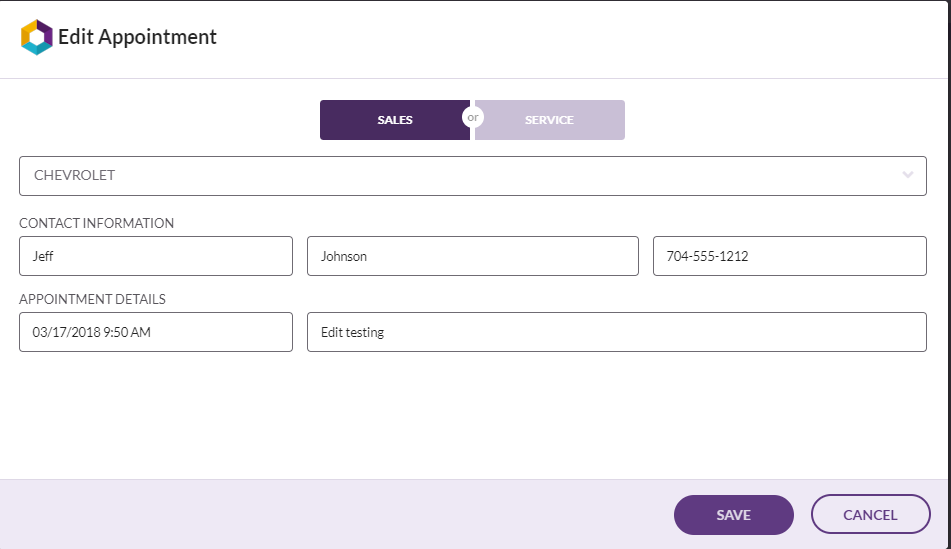The height and width of the screenshot is (549, 951).
Task: Switch appointment type to SERVICE
Action: click(549, 120)
